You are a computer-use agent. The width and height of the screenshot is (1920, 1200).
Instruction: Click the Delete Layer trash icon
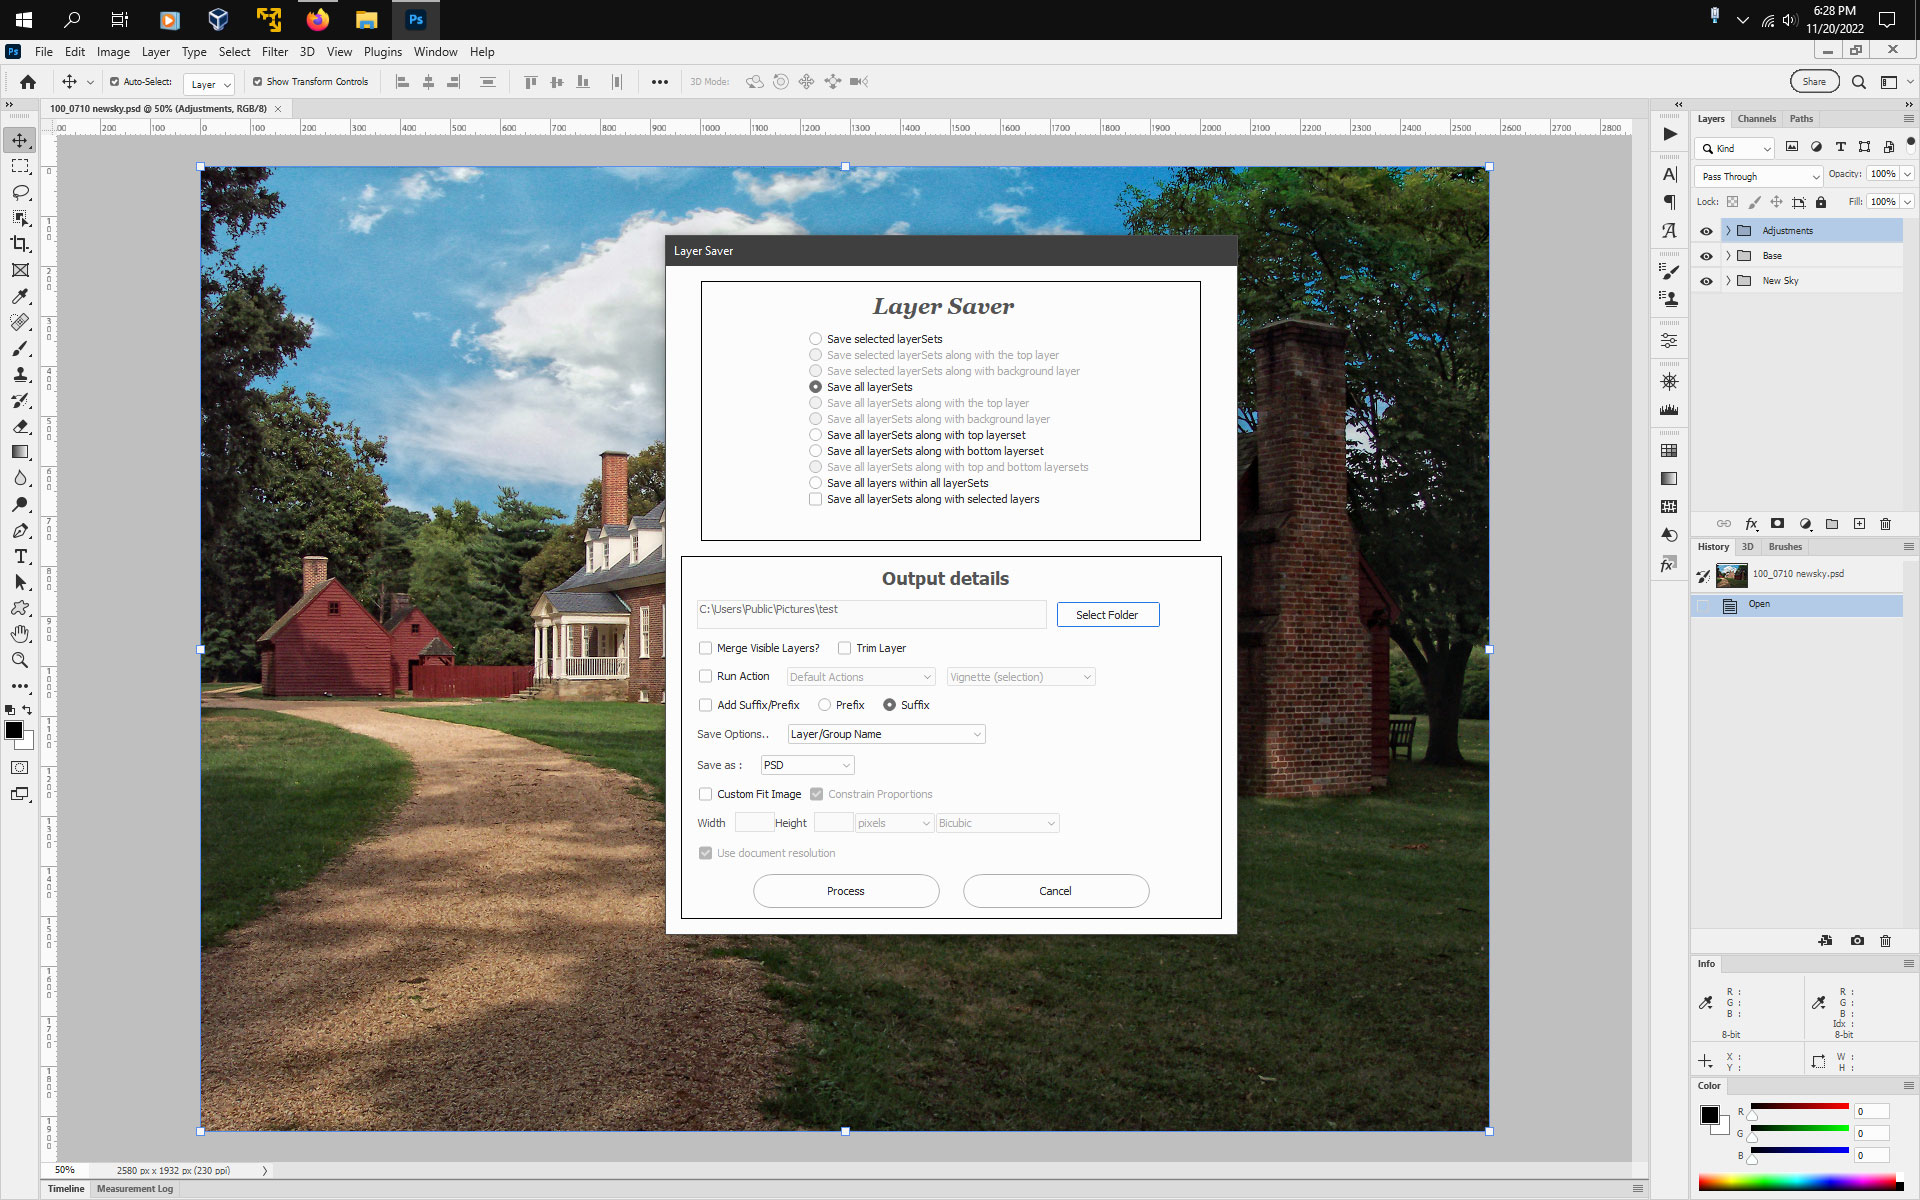pyautogui.click(x=1886, y=523)
